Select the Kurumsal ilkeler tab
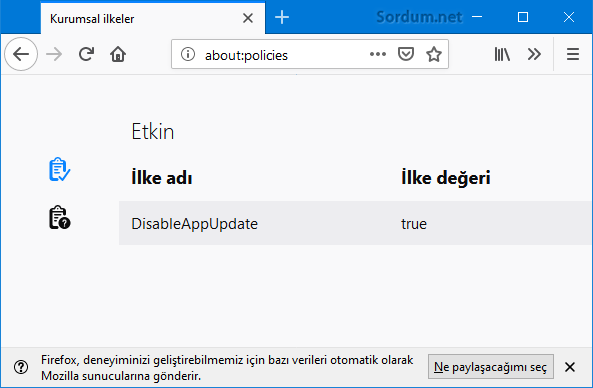593x388 pixels. pos(153,18)
